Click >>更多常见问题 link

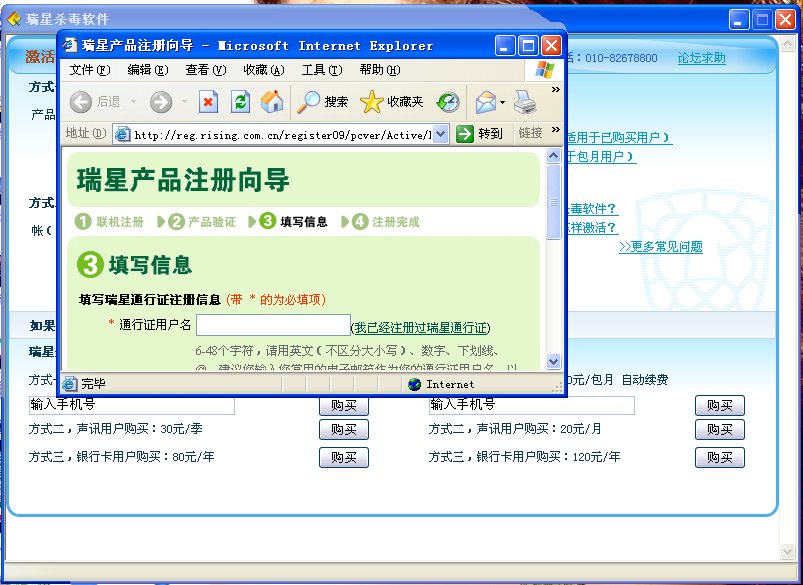click(x=661, y=247)
